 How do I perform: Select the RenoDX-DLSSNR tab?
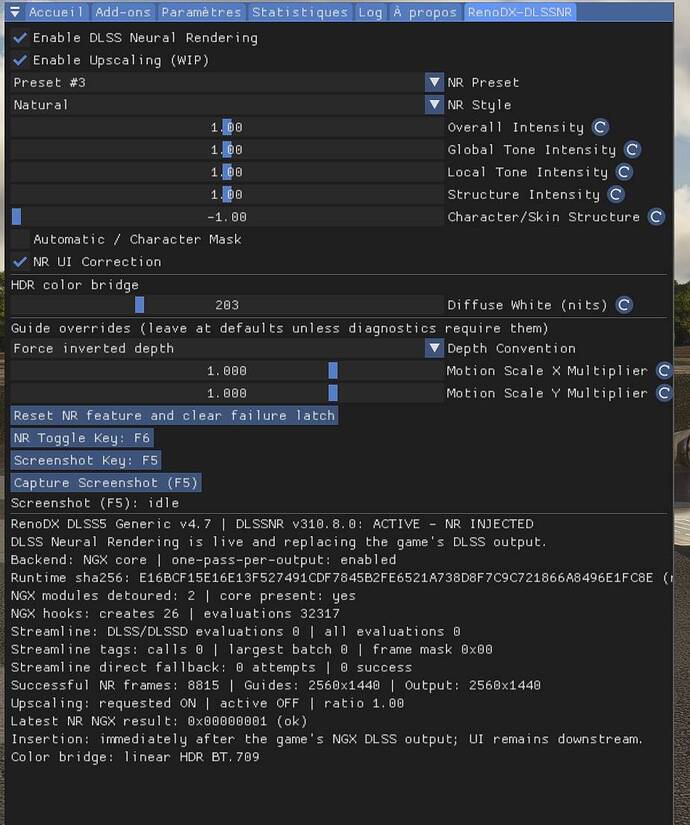(x=520, y=12)
